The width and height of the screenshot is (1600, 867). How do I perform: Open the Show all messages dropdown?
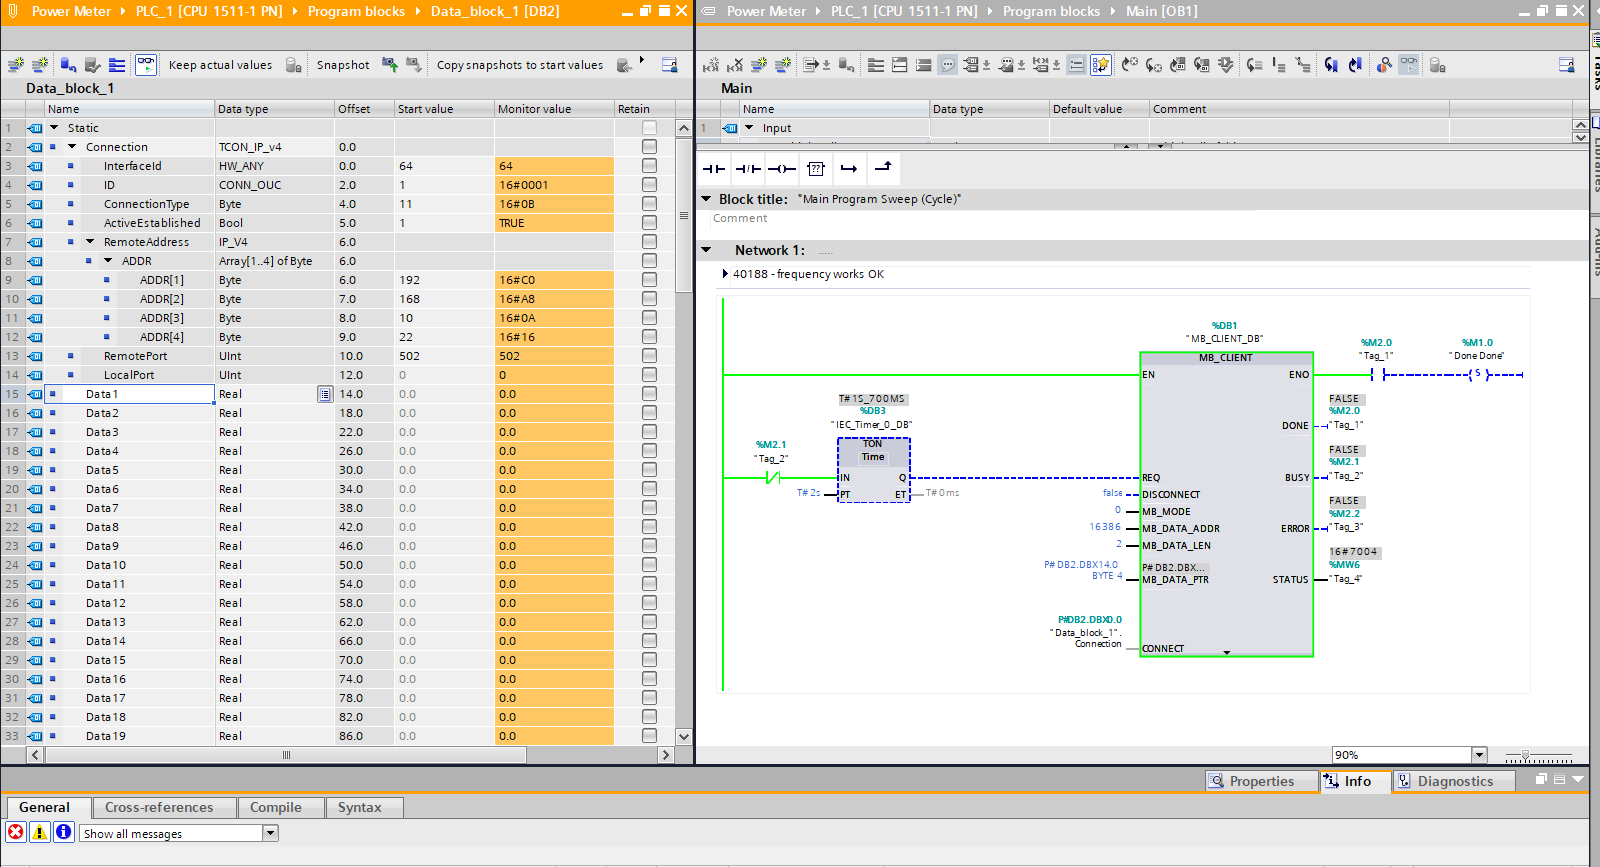pyautogui.click(x=270, y=833)
